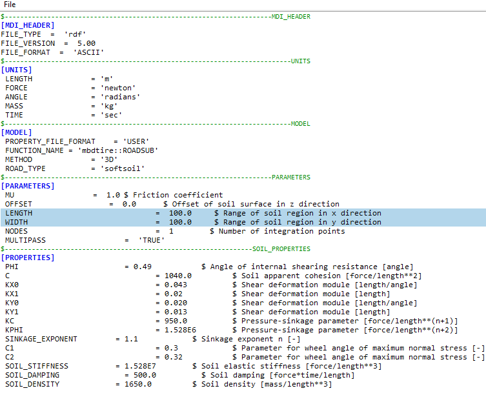The image size is (486, 395).
Task: Select the [PARAMETERS] block header
Action: click(x=28, y=186)
